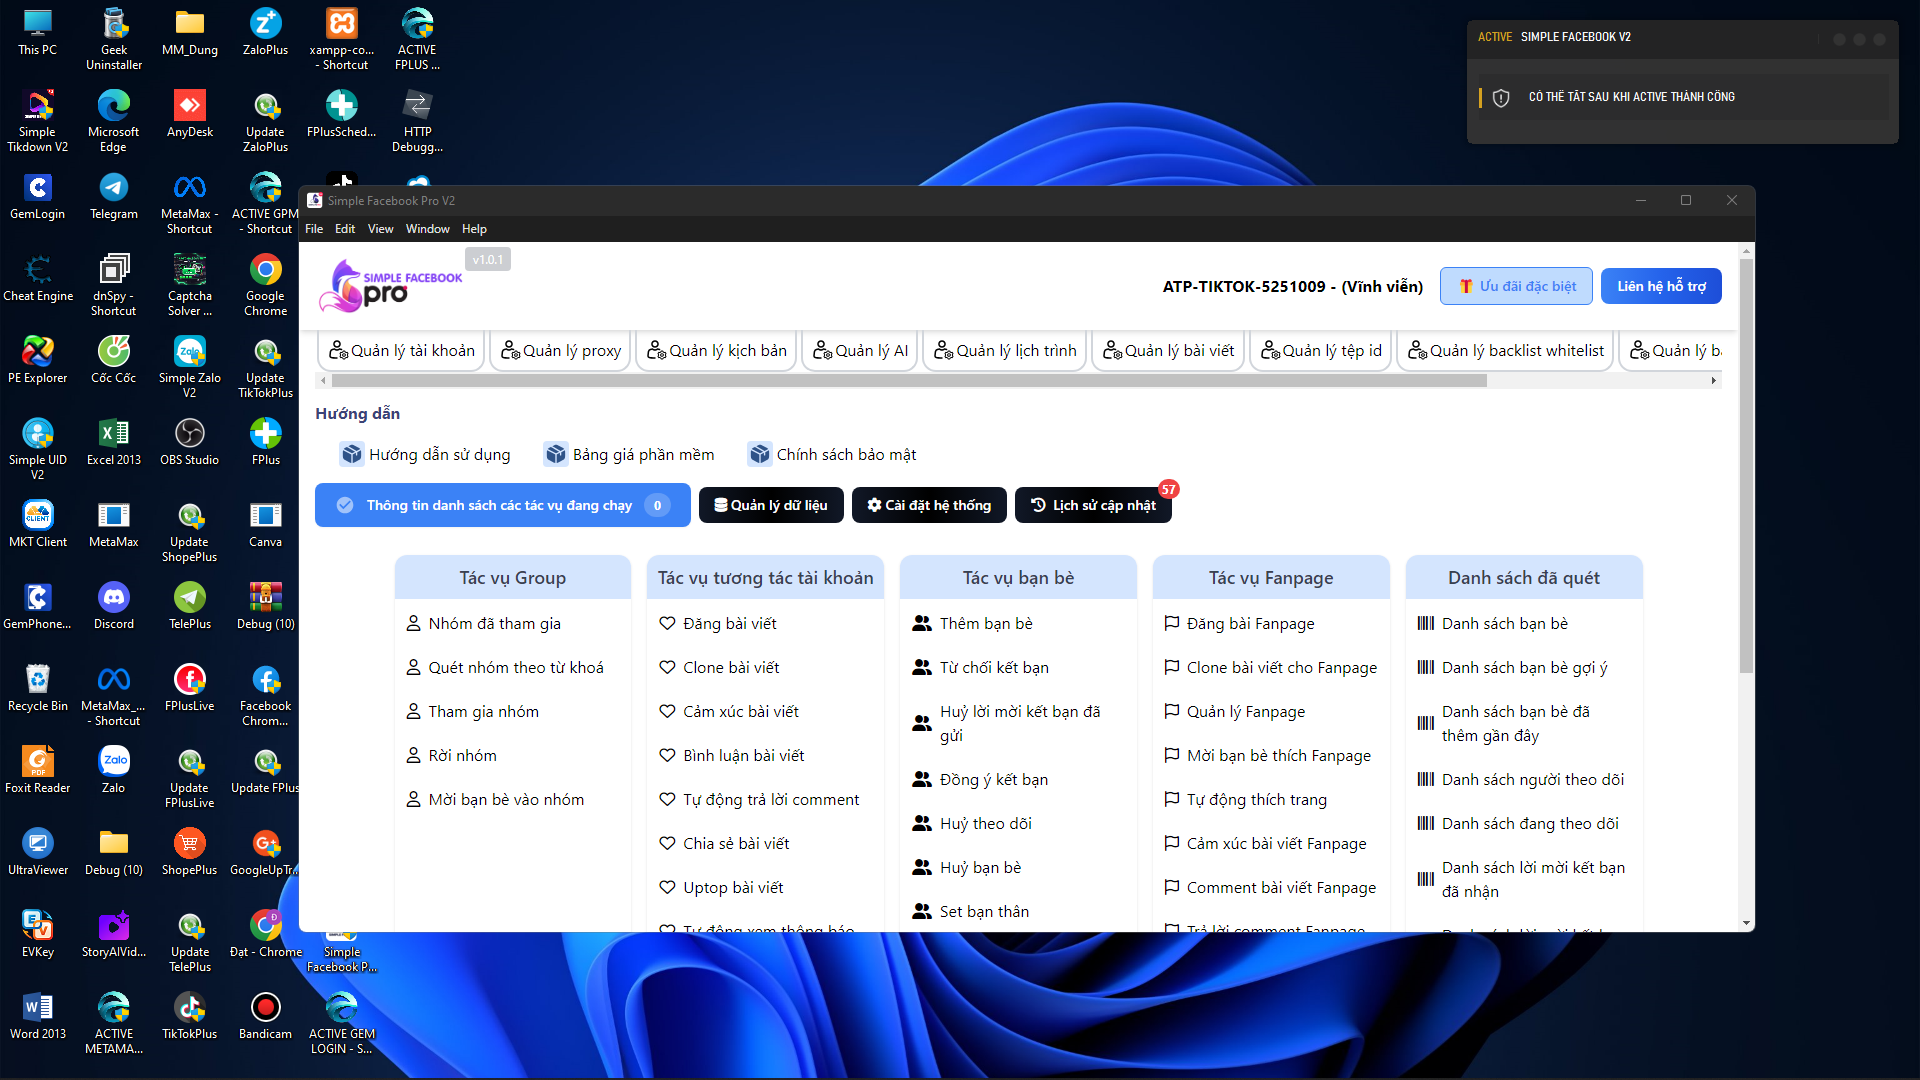Open the View menu

(x=380, y=229)
